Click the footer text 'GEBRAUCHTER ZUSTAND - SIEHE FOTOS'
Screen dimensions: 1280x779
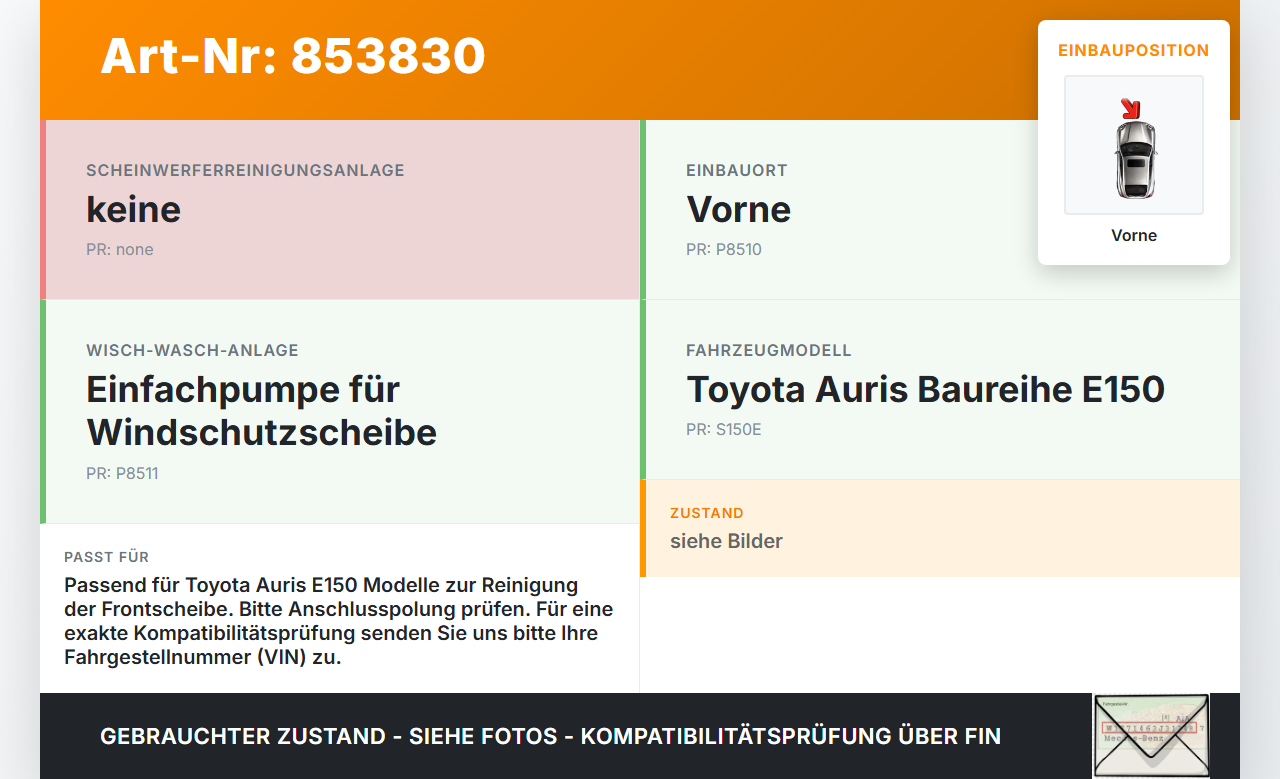(x=329, y=736)
